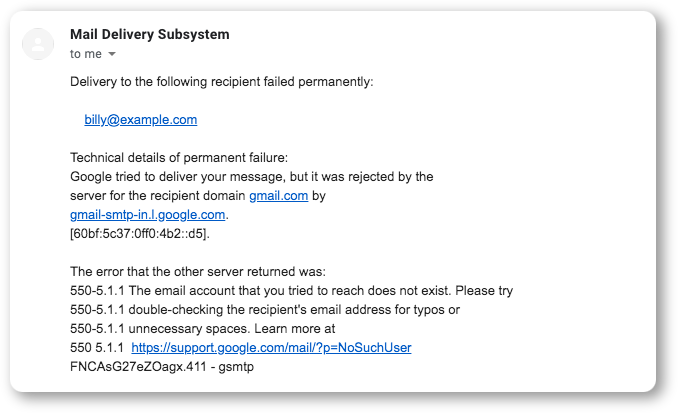This screenshot has height=413, width=678.
Task: Click the "double-checking the recipient's email address" line
Action: pos(265,310)
